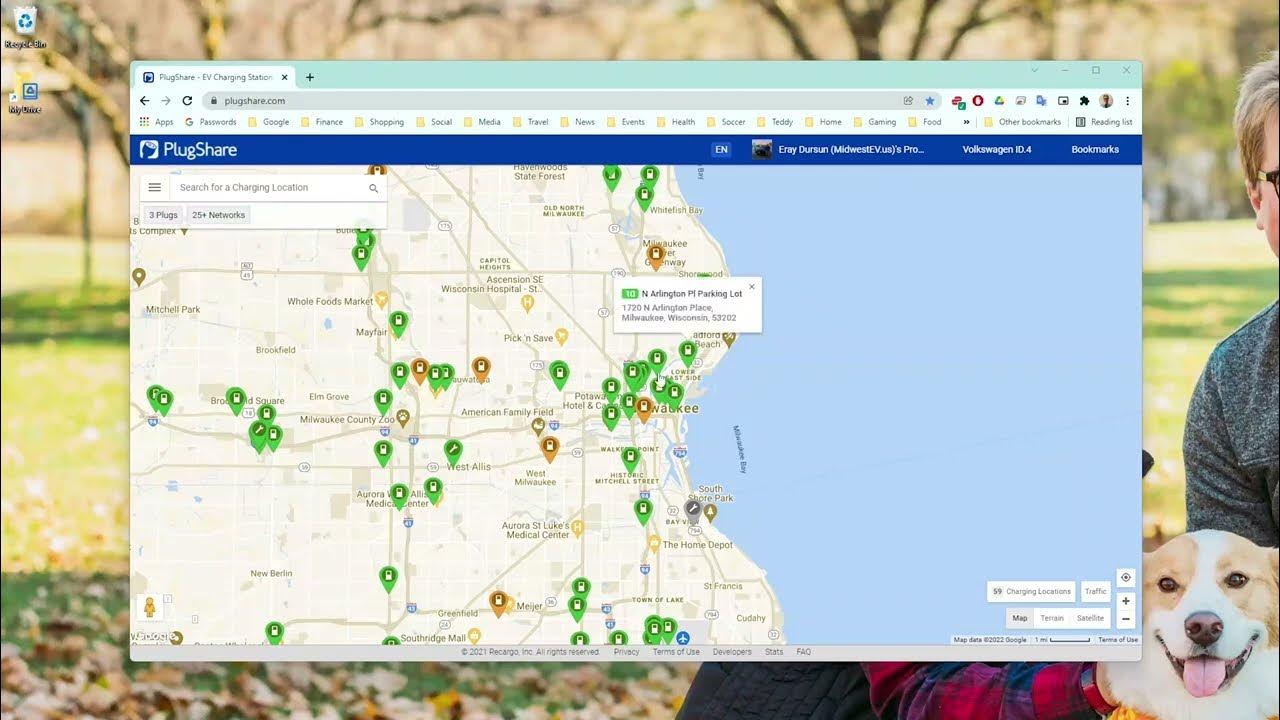Screen dimensions: 1280x720
Task: Reload the PlugShare page
Action: tap(187, 101)
